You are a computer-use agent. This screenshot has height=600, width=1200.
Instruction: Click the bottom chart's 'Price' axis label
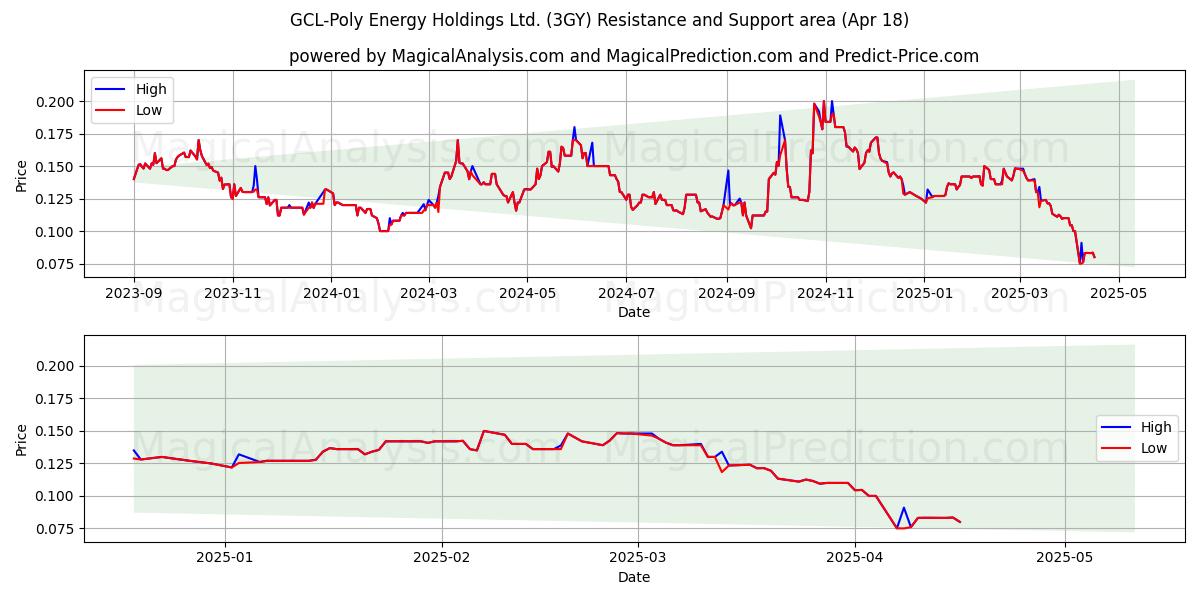tap(22, 440)
